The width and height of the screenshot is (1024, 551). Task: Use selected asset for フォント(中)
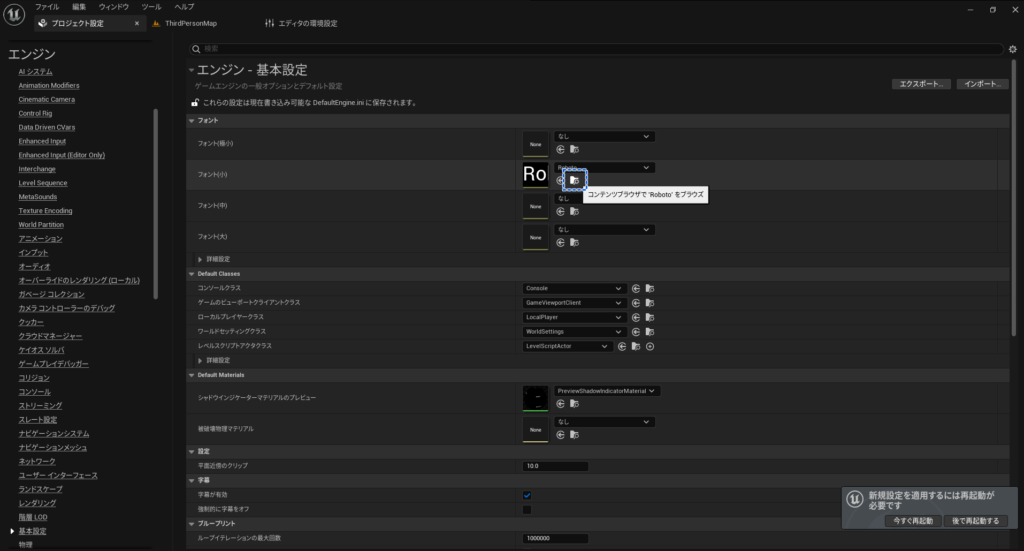pyautogui.click(x=560, y=212)
